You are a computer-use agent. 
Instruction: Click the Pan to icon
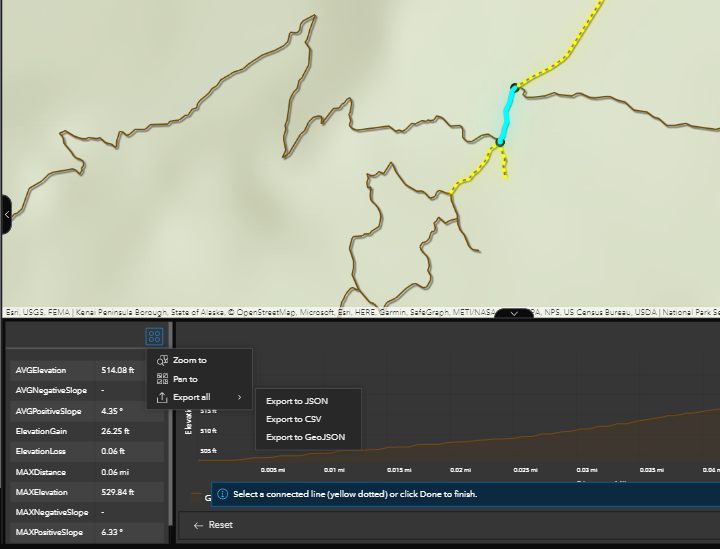[162, 379]
